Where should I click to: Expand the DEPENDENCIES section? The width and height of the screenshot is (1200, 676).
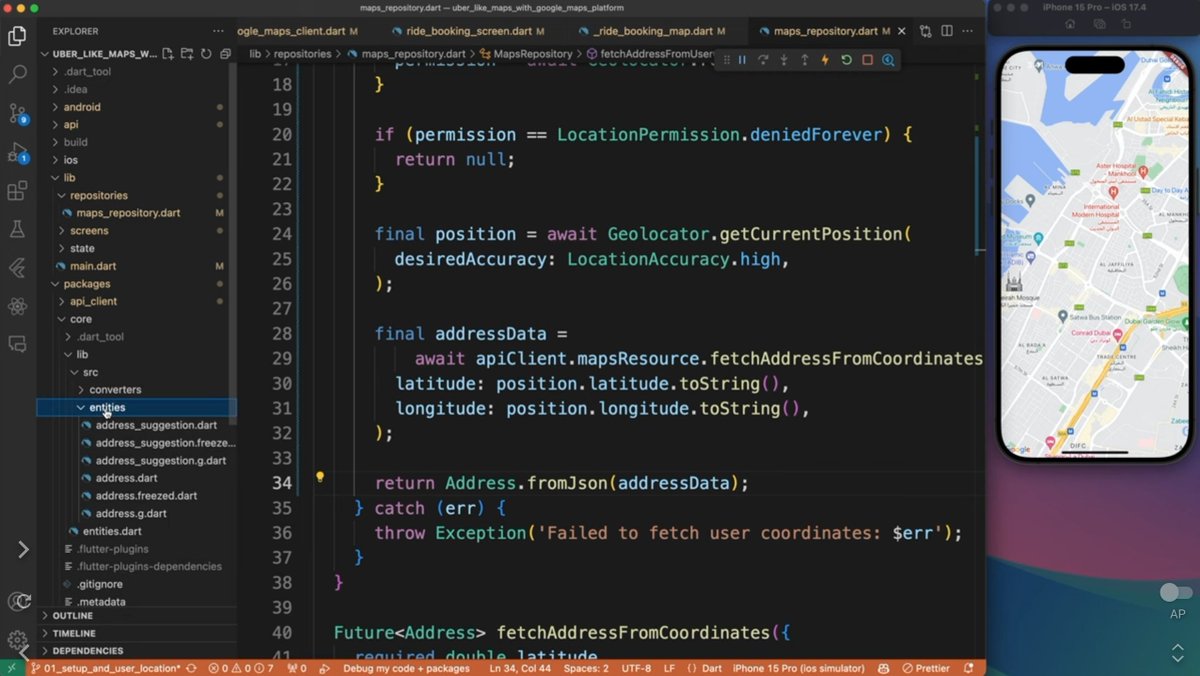coord(136,651)
